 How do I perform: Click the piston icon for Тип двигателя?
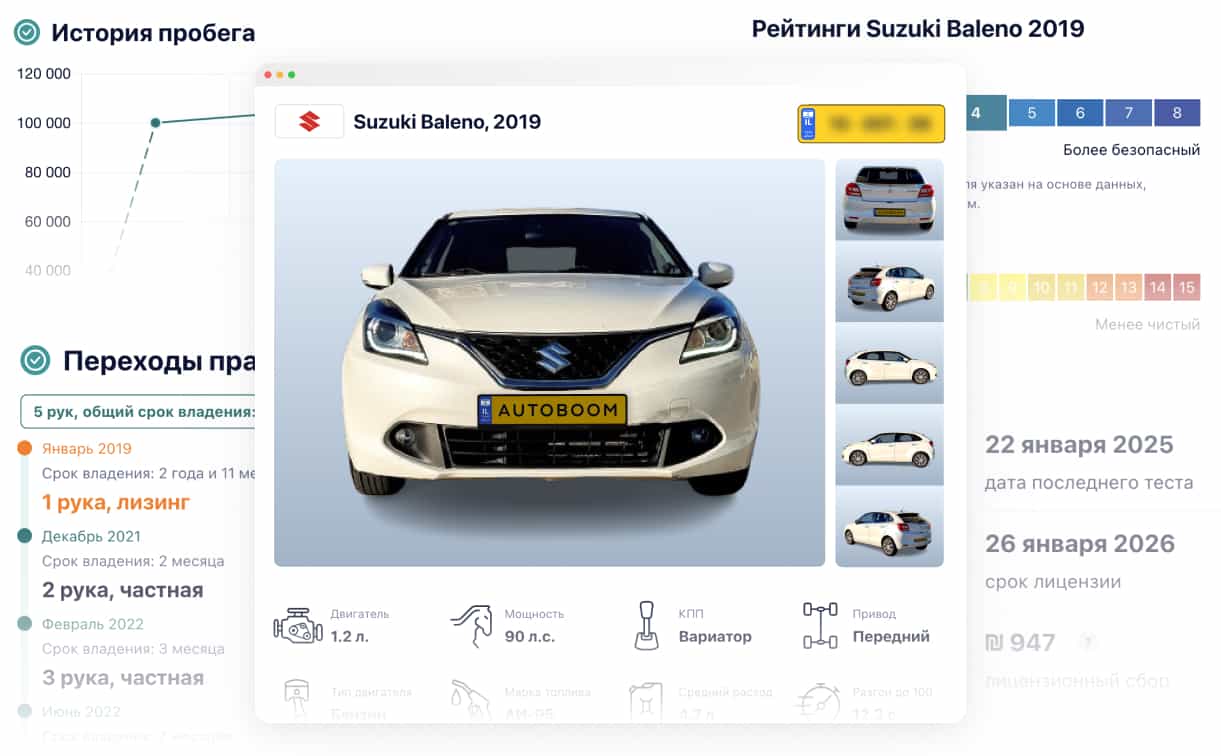tap(297, 700)
